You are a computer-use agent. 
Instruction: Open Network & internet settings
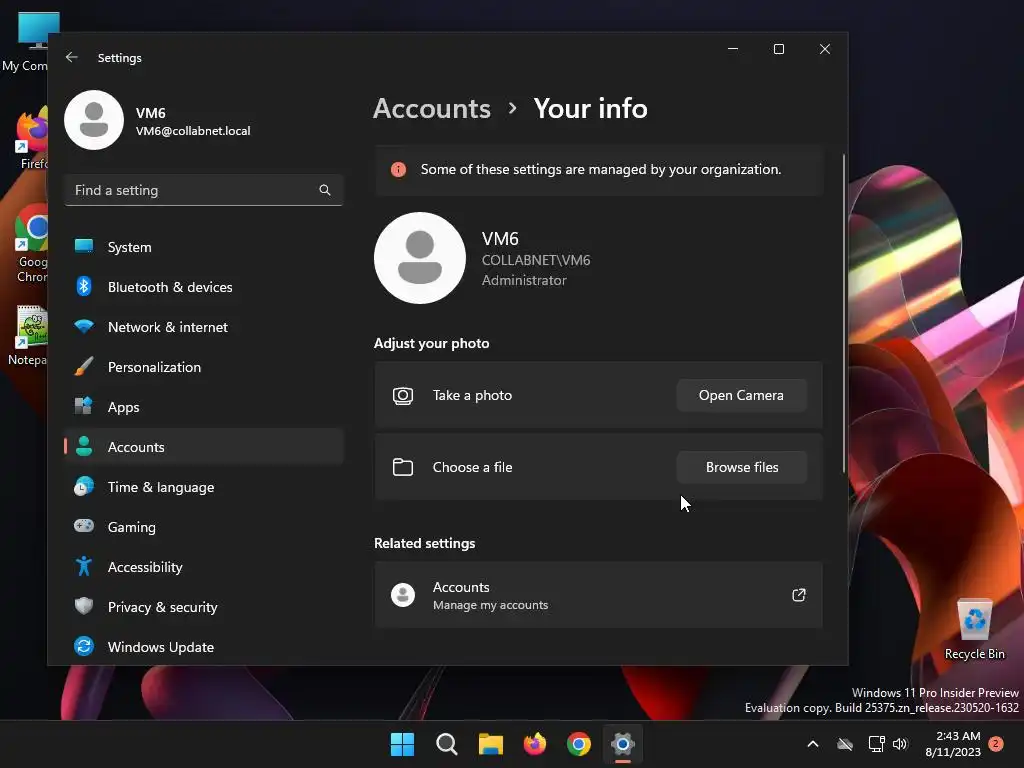point(204,327)
